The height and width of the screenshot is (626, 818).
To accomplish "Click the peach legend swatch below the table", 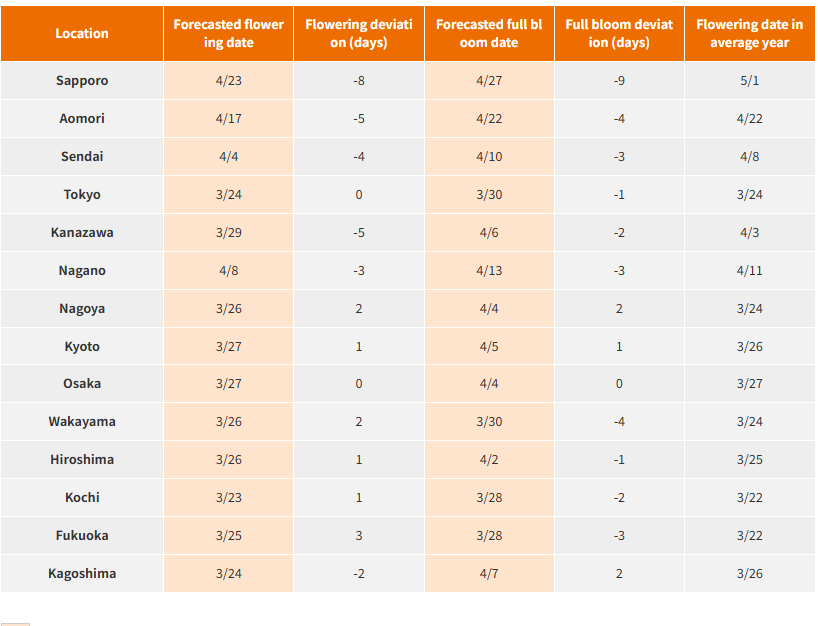I will [15, 623].
